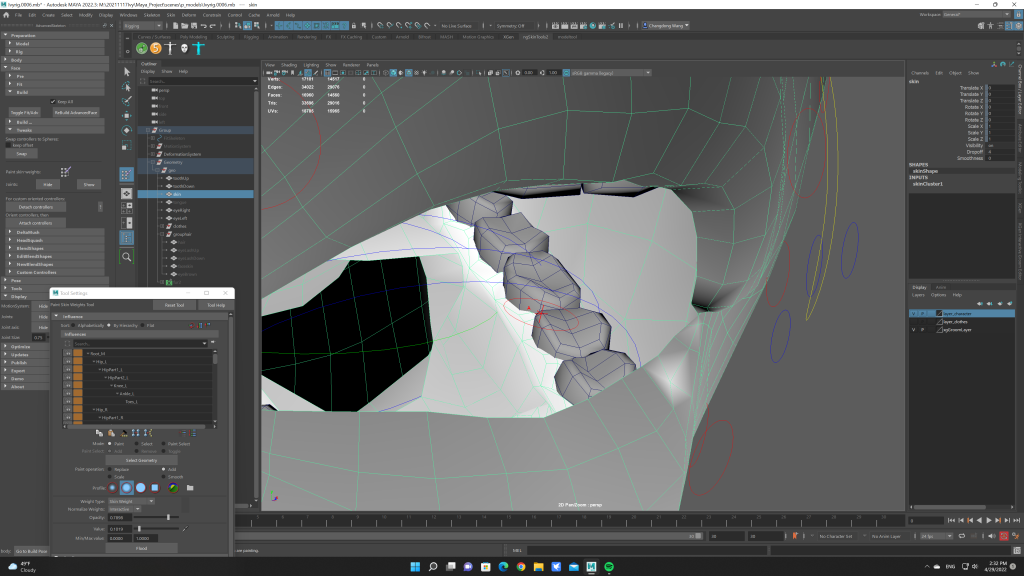Open Spotify from the Windows taskbar
1024x576 pixels.
(611, 567)
